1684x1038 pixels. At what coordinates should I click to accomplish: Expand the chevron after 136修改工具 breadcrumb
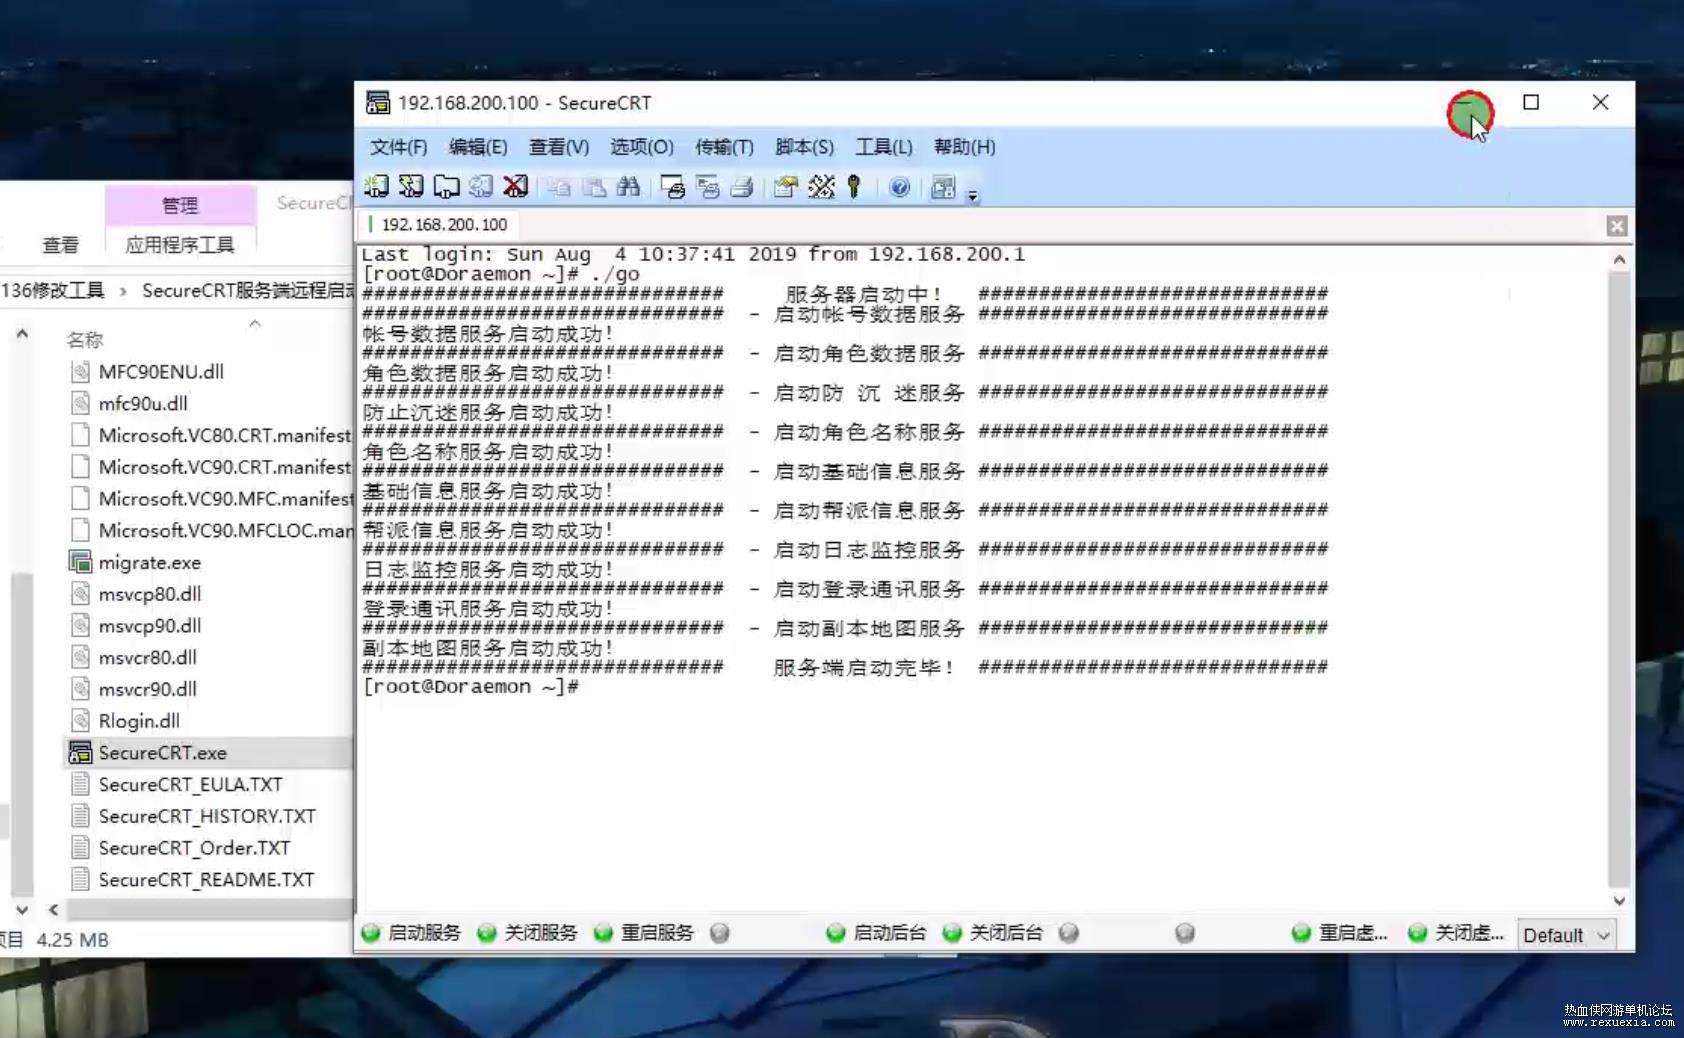tap(123, 291)
